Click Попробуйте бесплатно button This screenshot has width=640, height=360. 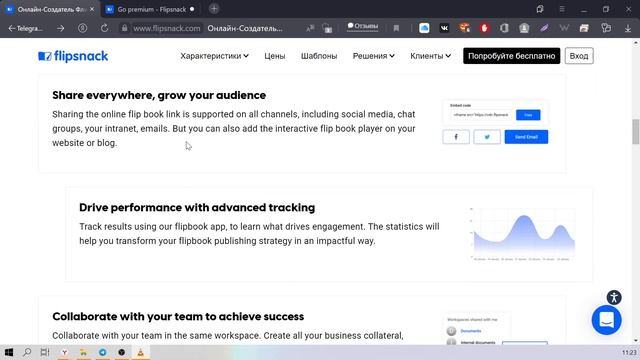(x=511, y=56)
